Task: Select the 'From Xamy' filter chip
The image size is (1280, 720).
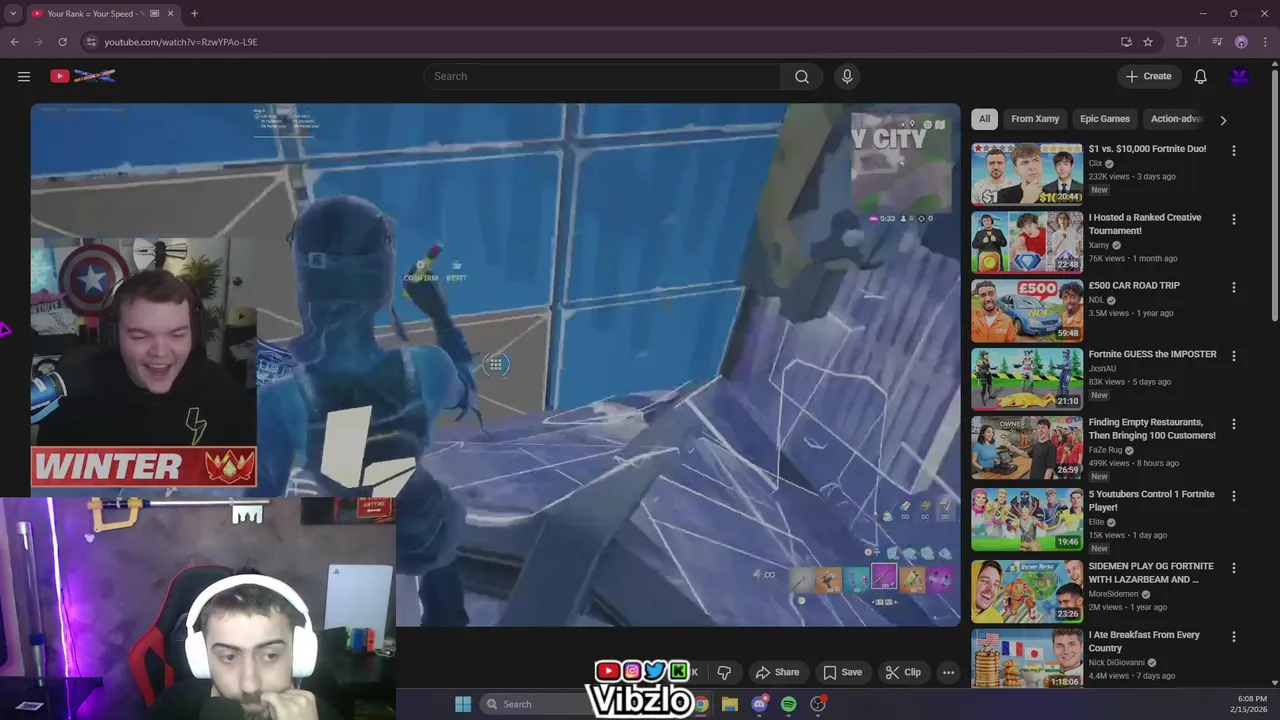Action: 1035,119
